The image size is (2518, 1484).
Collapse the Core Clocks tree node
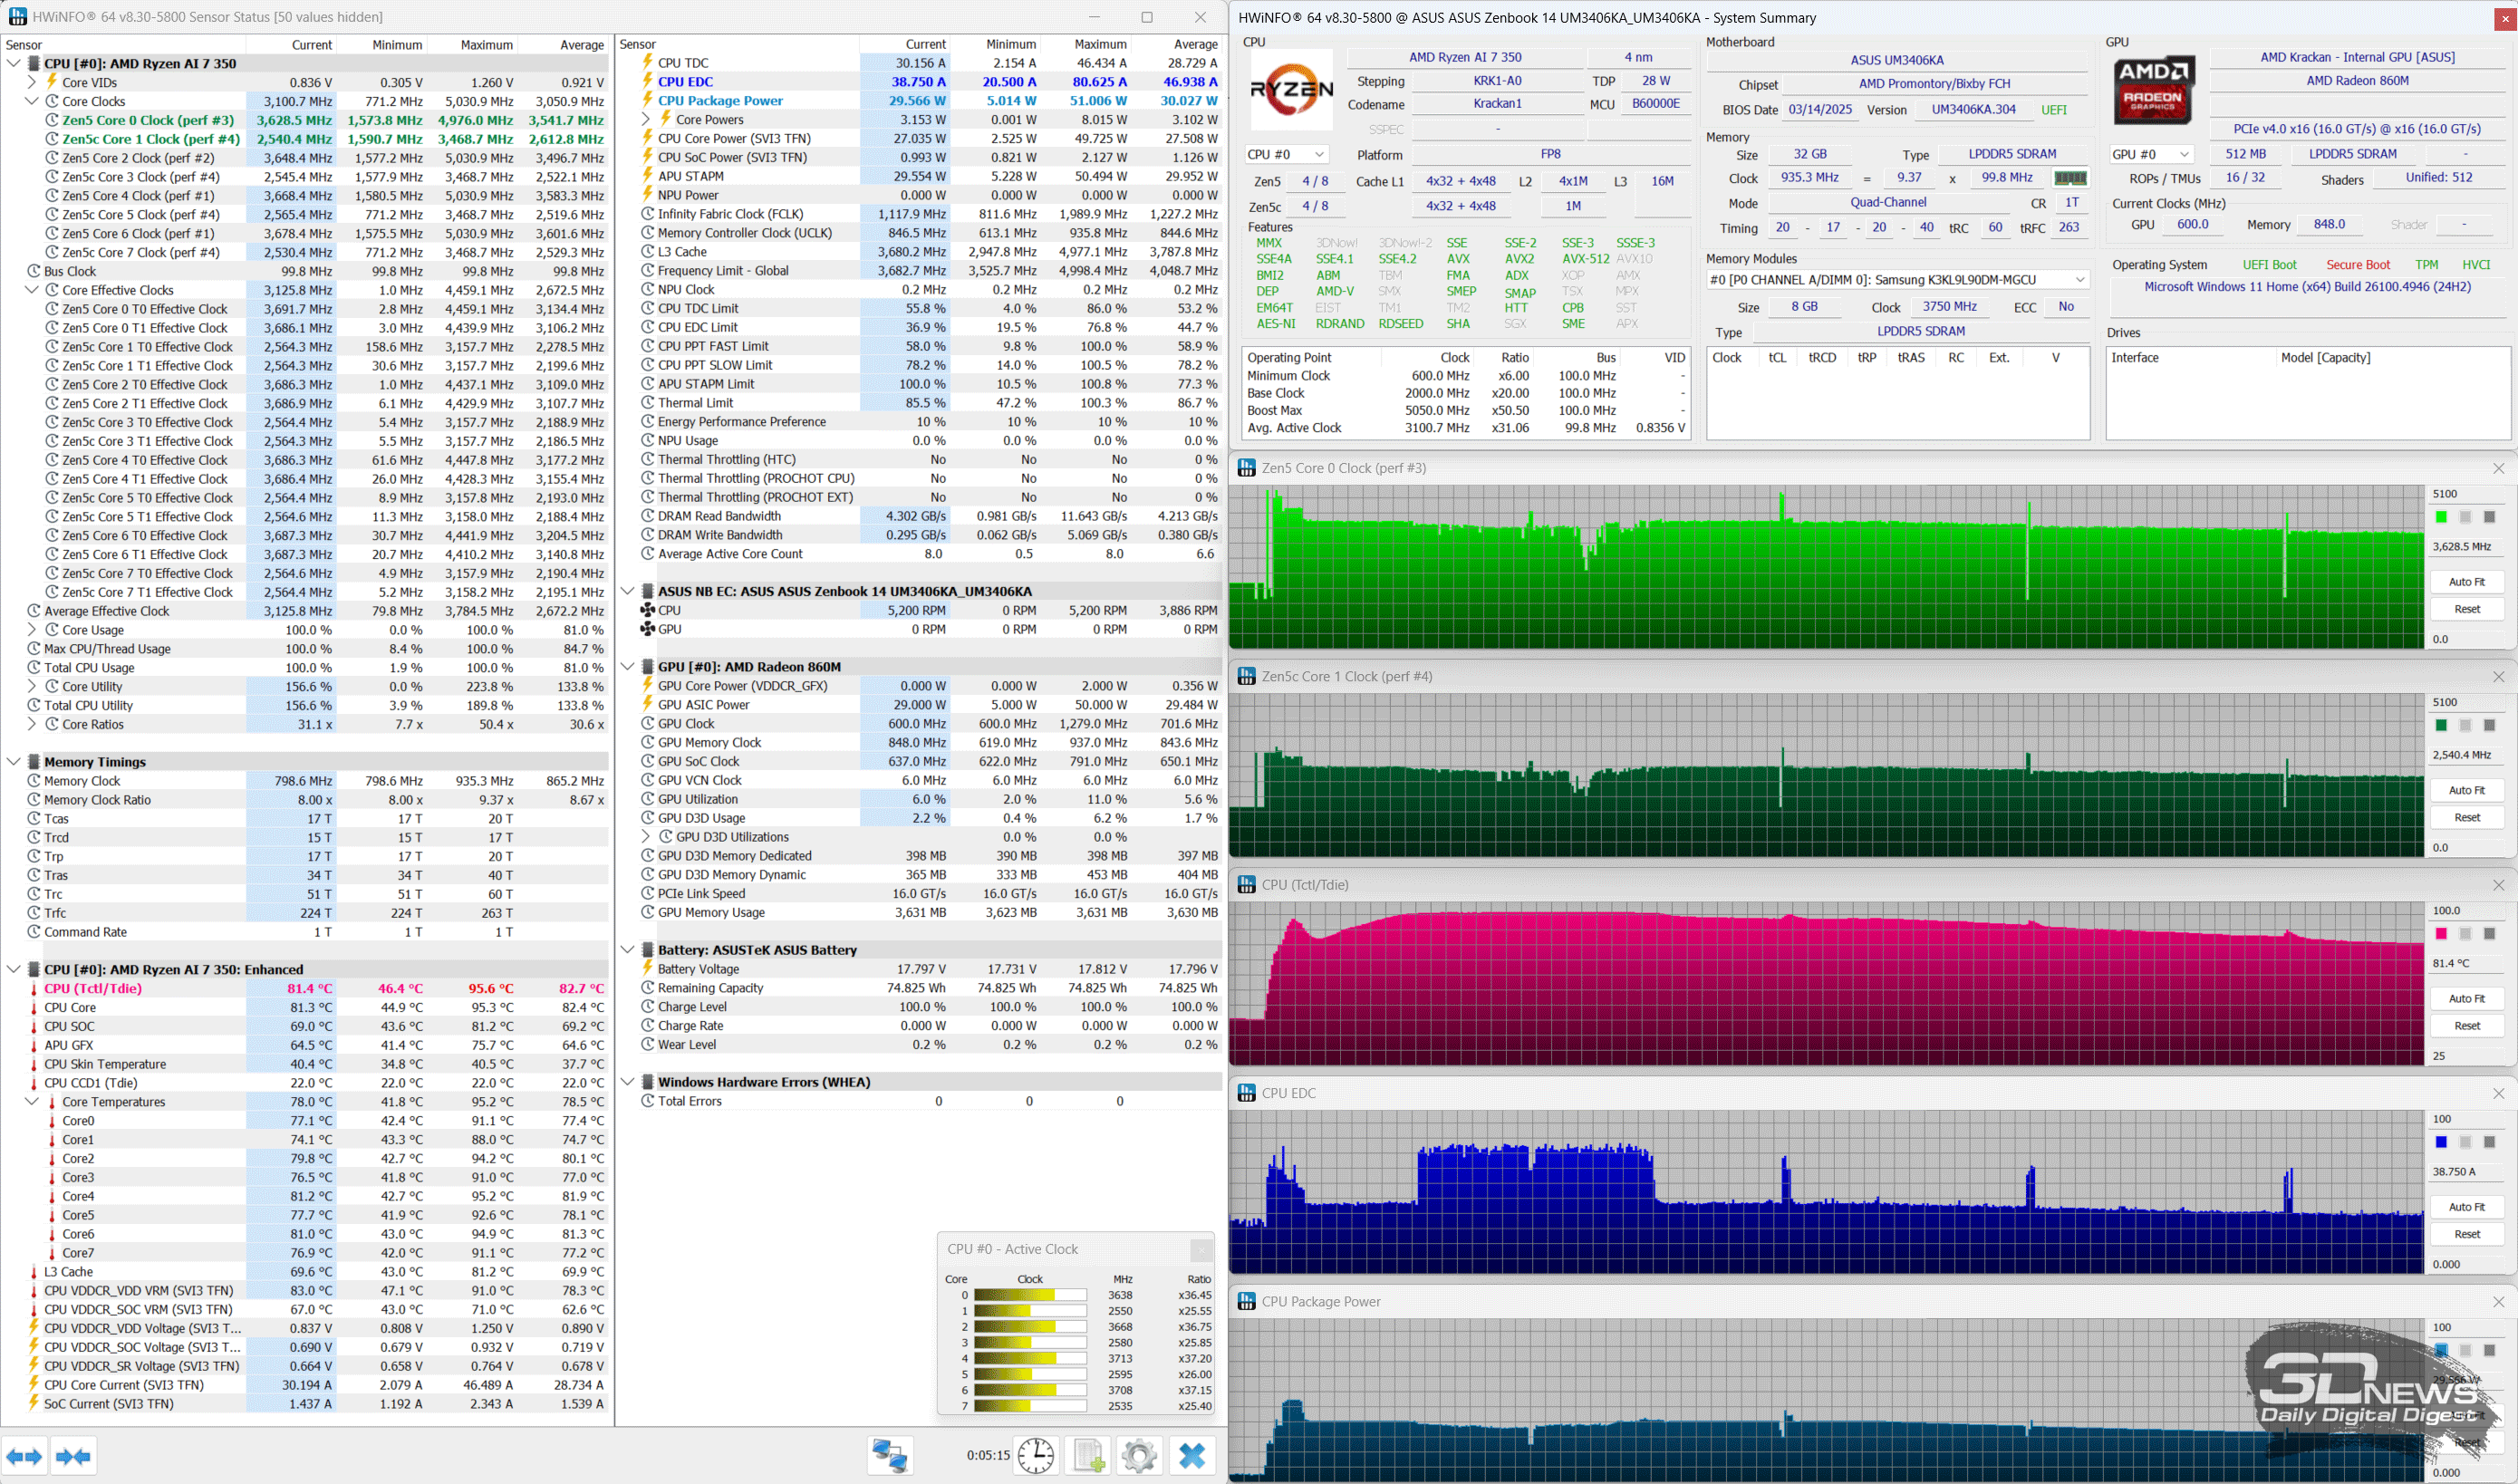click(x=32, y=101)
